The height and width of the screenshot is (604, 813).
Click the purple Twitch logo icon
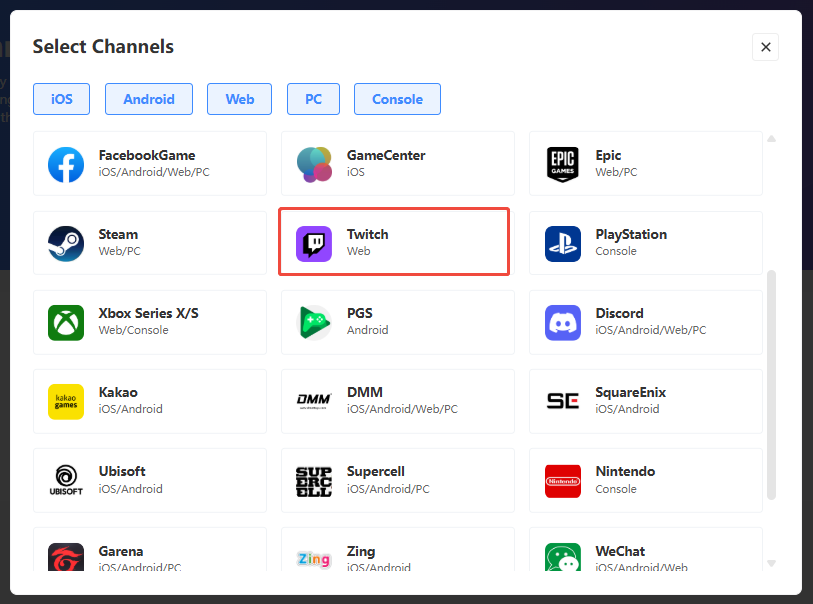tap(314, 244)
